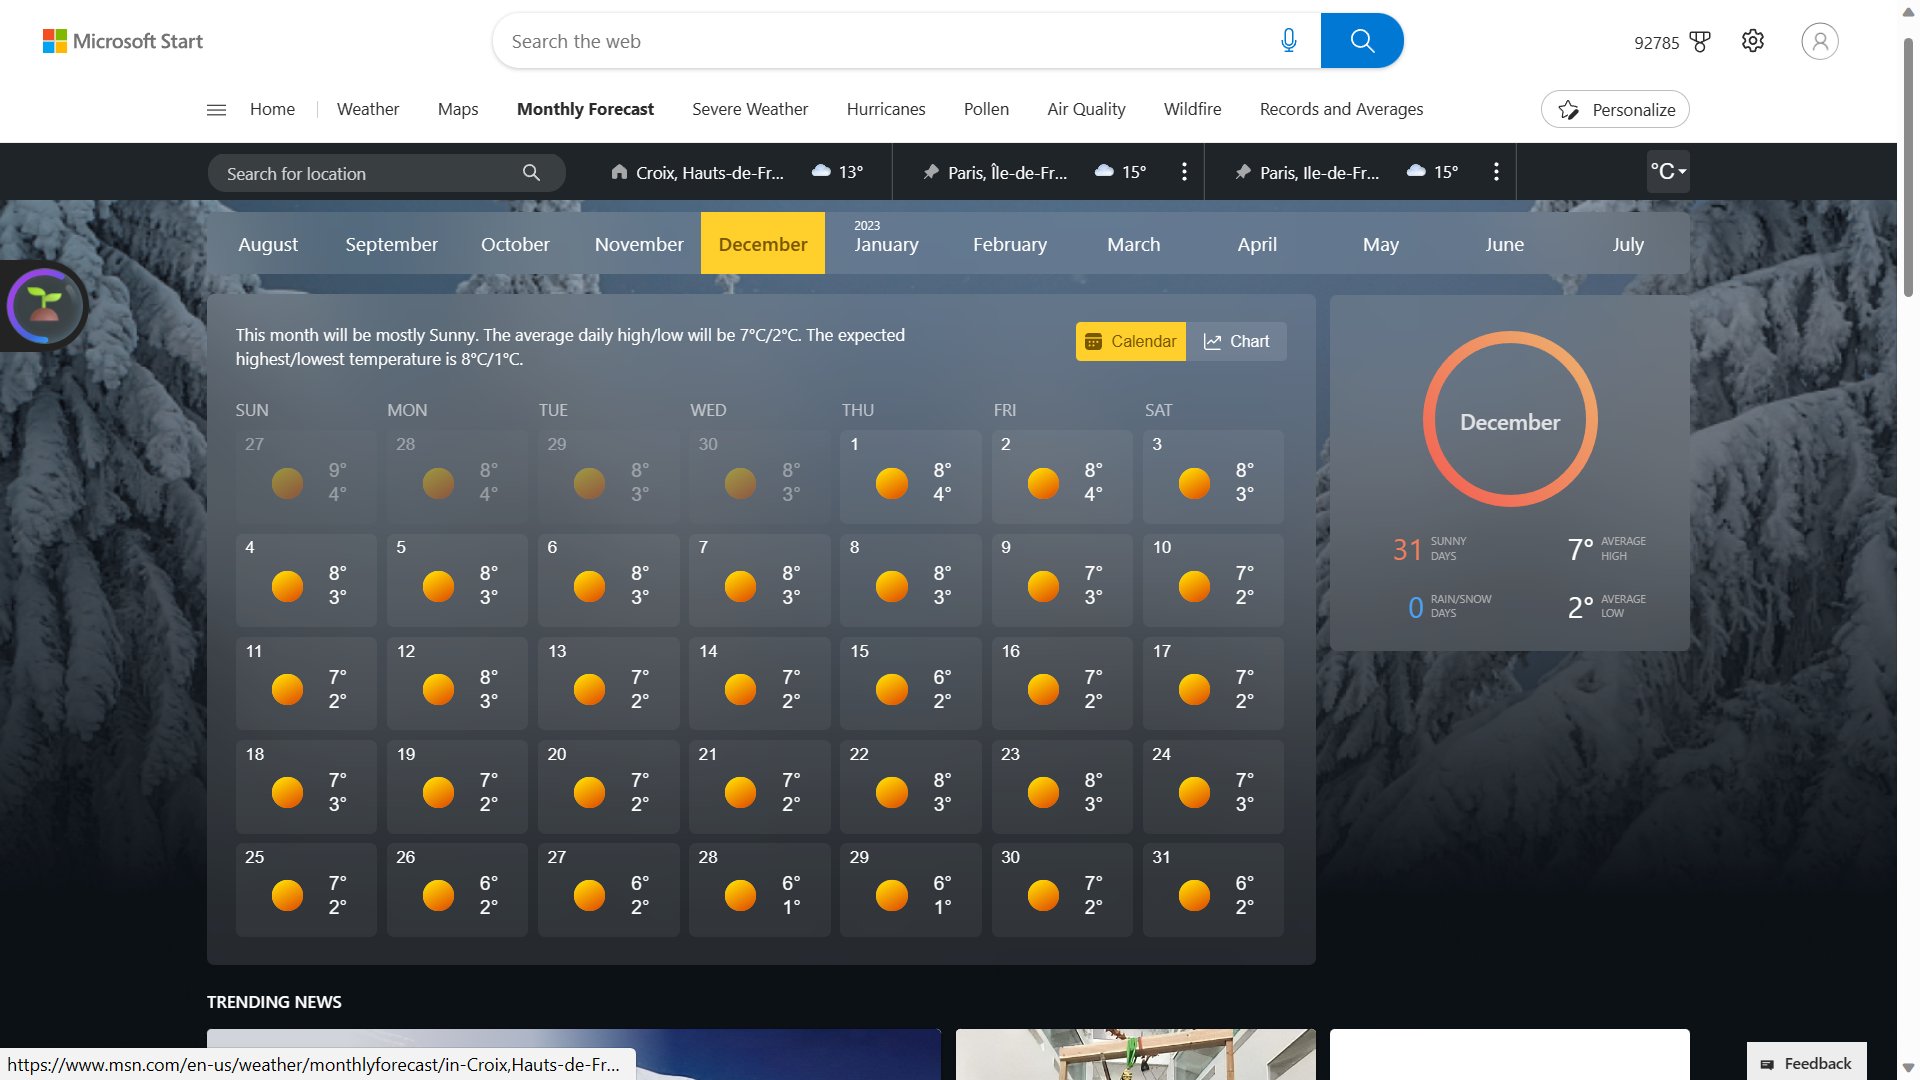Open settings gear icon
Screen dimensions: 1920x1080
point(1752,40)
